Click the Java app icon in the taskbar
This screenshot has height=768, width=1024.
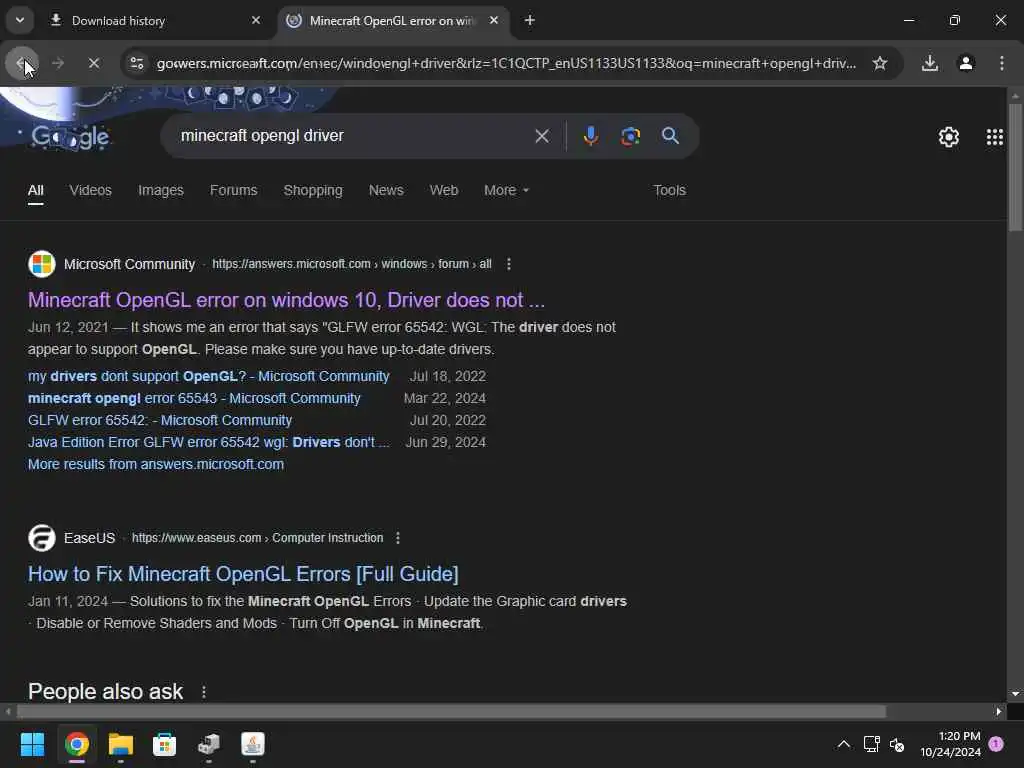pos(253,744)
